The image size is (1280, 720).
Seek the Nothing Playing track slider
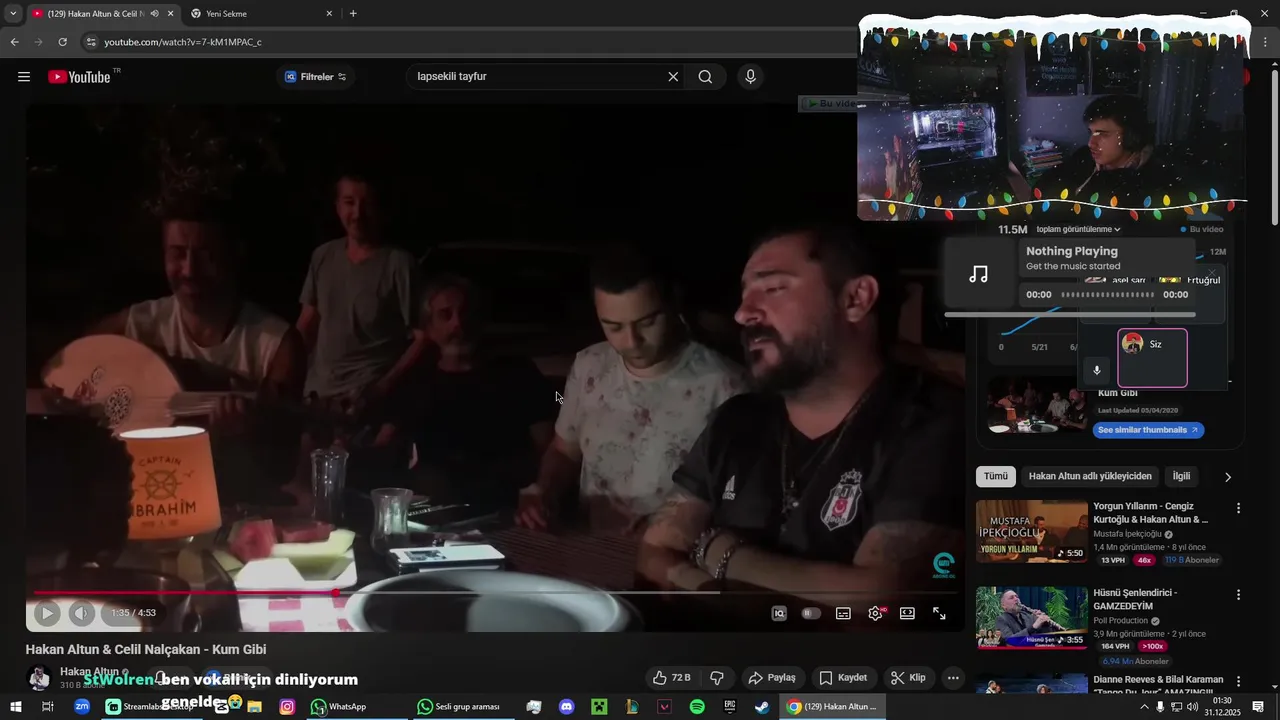(x=1107, y=295)
